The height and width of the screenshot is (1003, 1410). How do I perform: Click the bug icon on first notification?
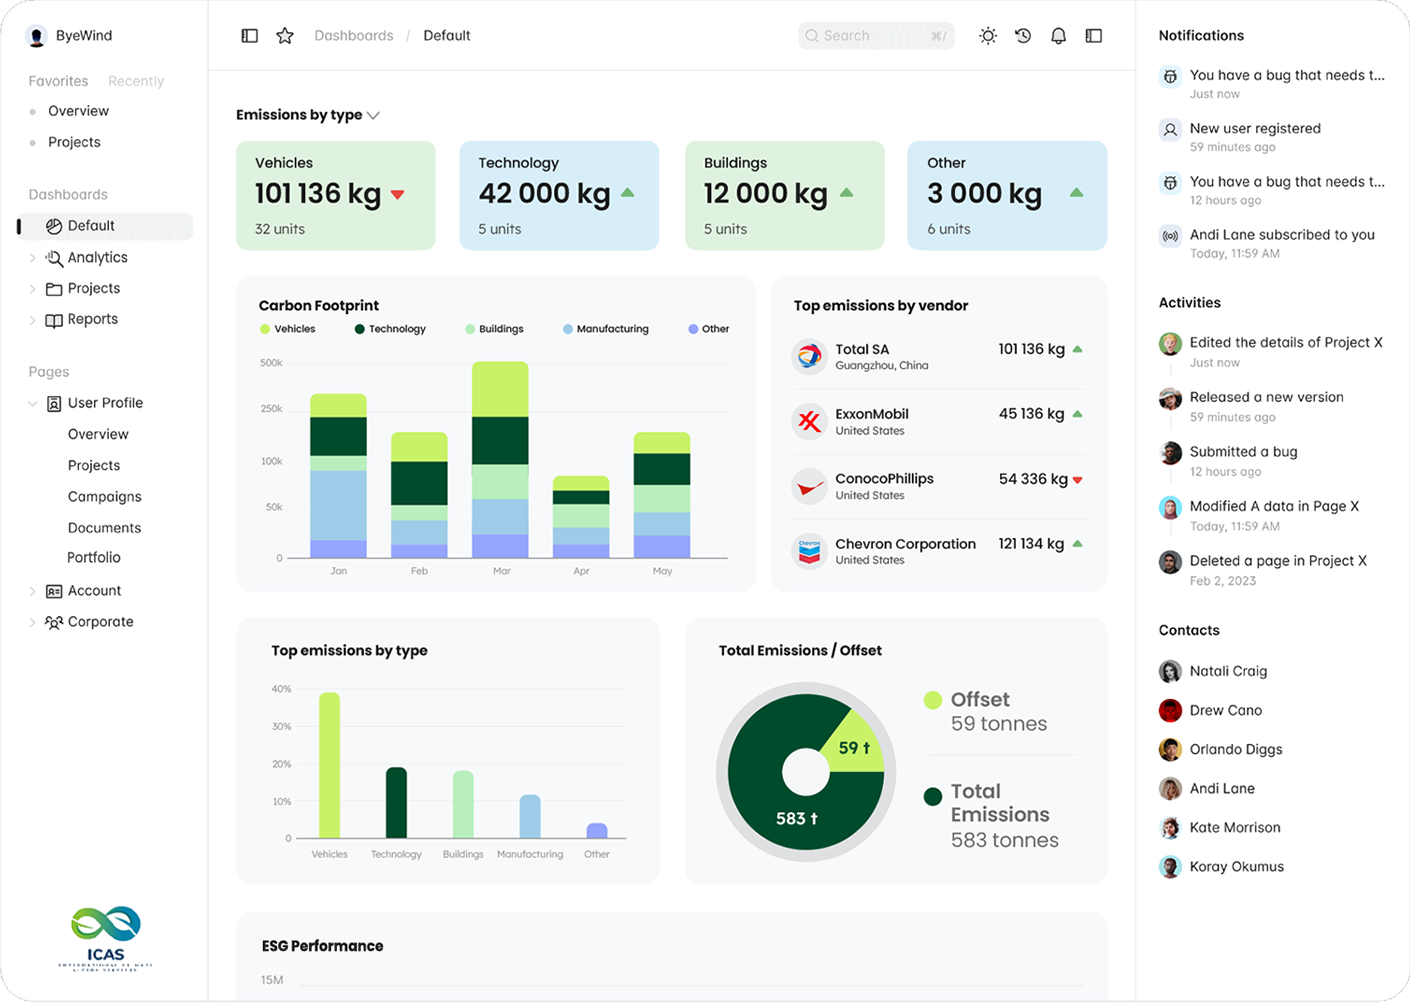click(1170, 76)
